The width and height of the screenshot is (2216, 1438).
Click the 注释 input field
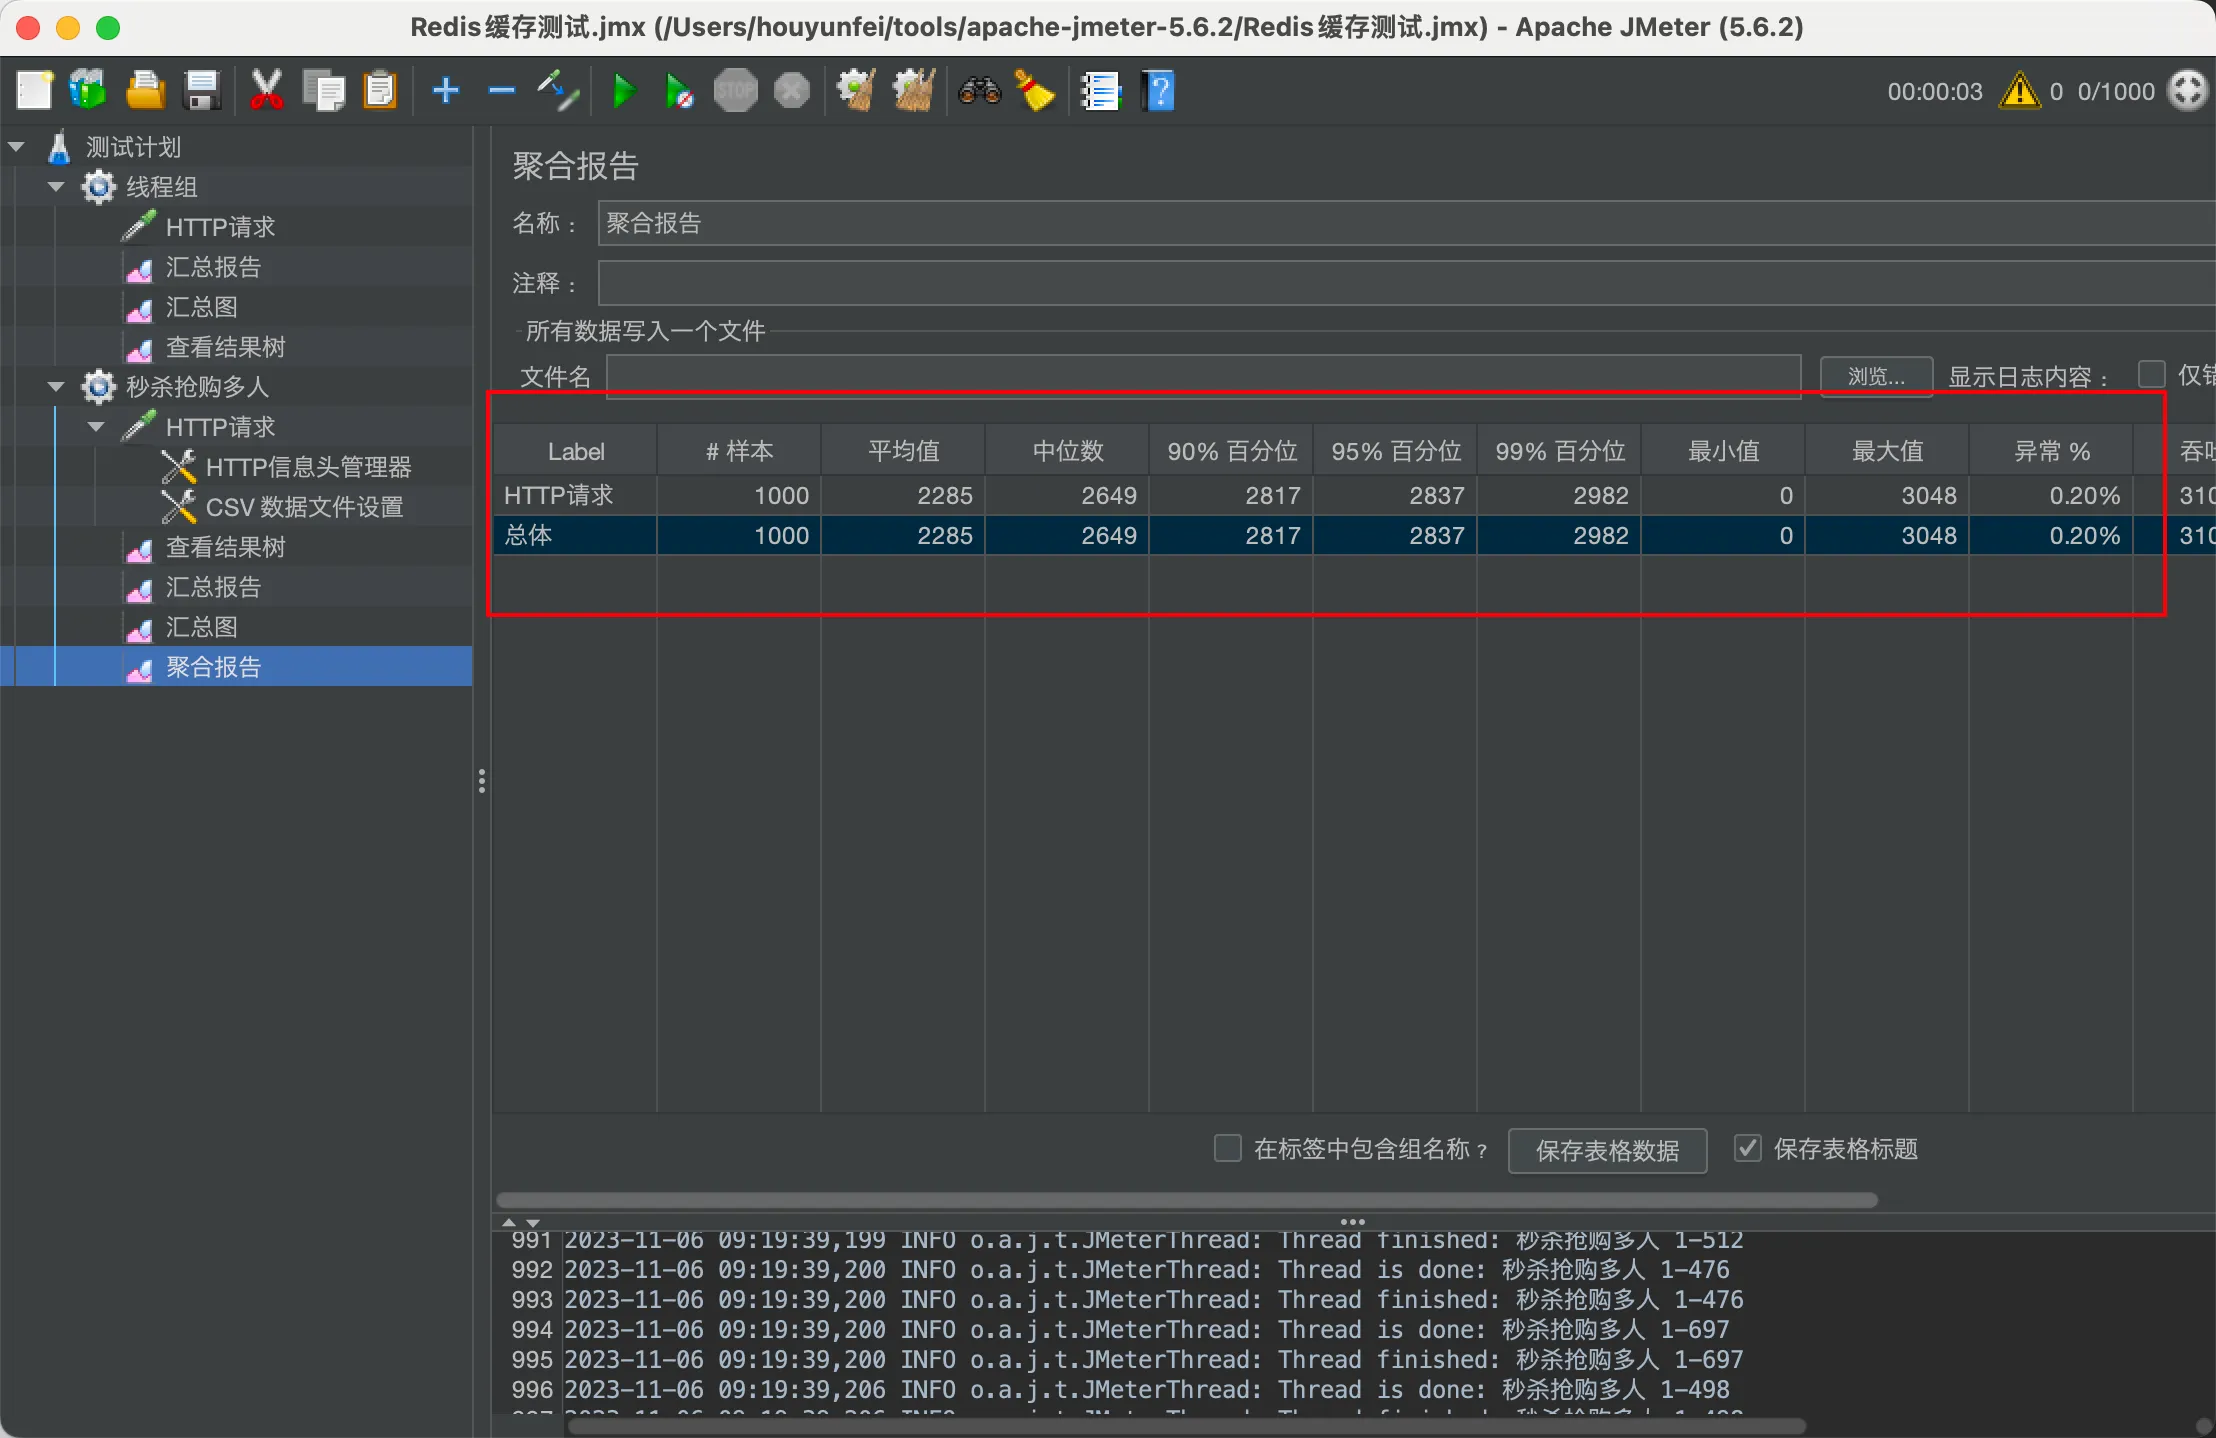(1406, 283)
